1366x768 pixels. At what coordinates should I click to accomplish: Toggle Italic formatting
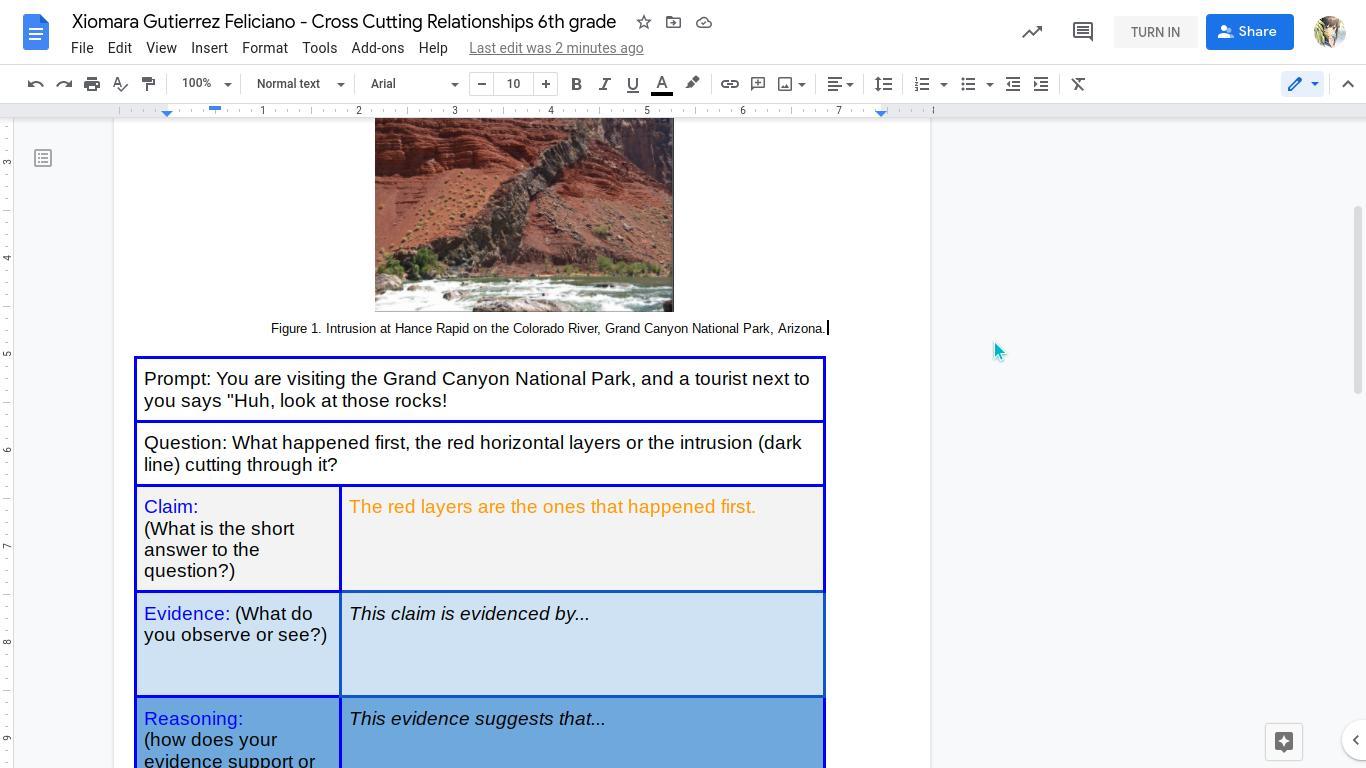[x=604, y=84]
